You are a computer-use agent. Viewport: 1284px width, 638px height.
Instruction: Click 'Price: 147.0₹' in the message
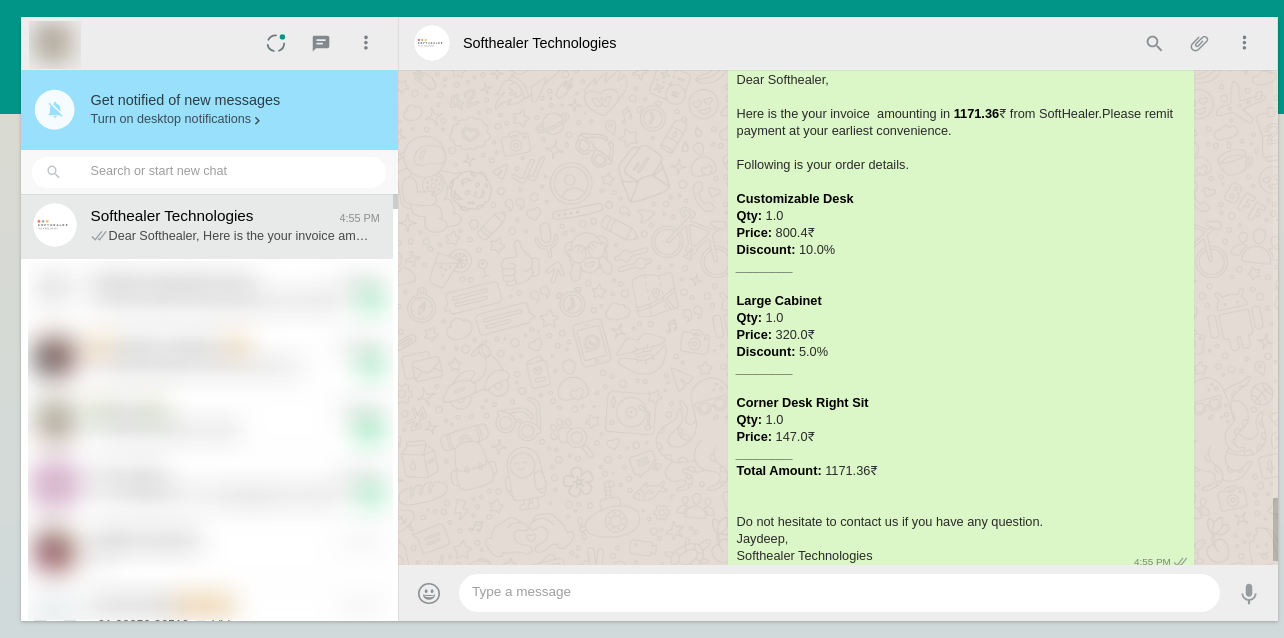coord(775,437)
